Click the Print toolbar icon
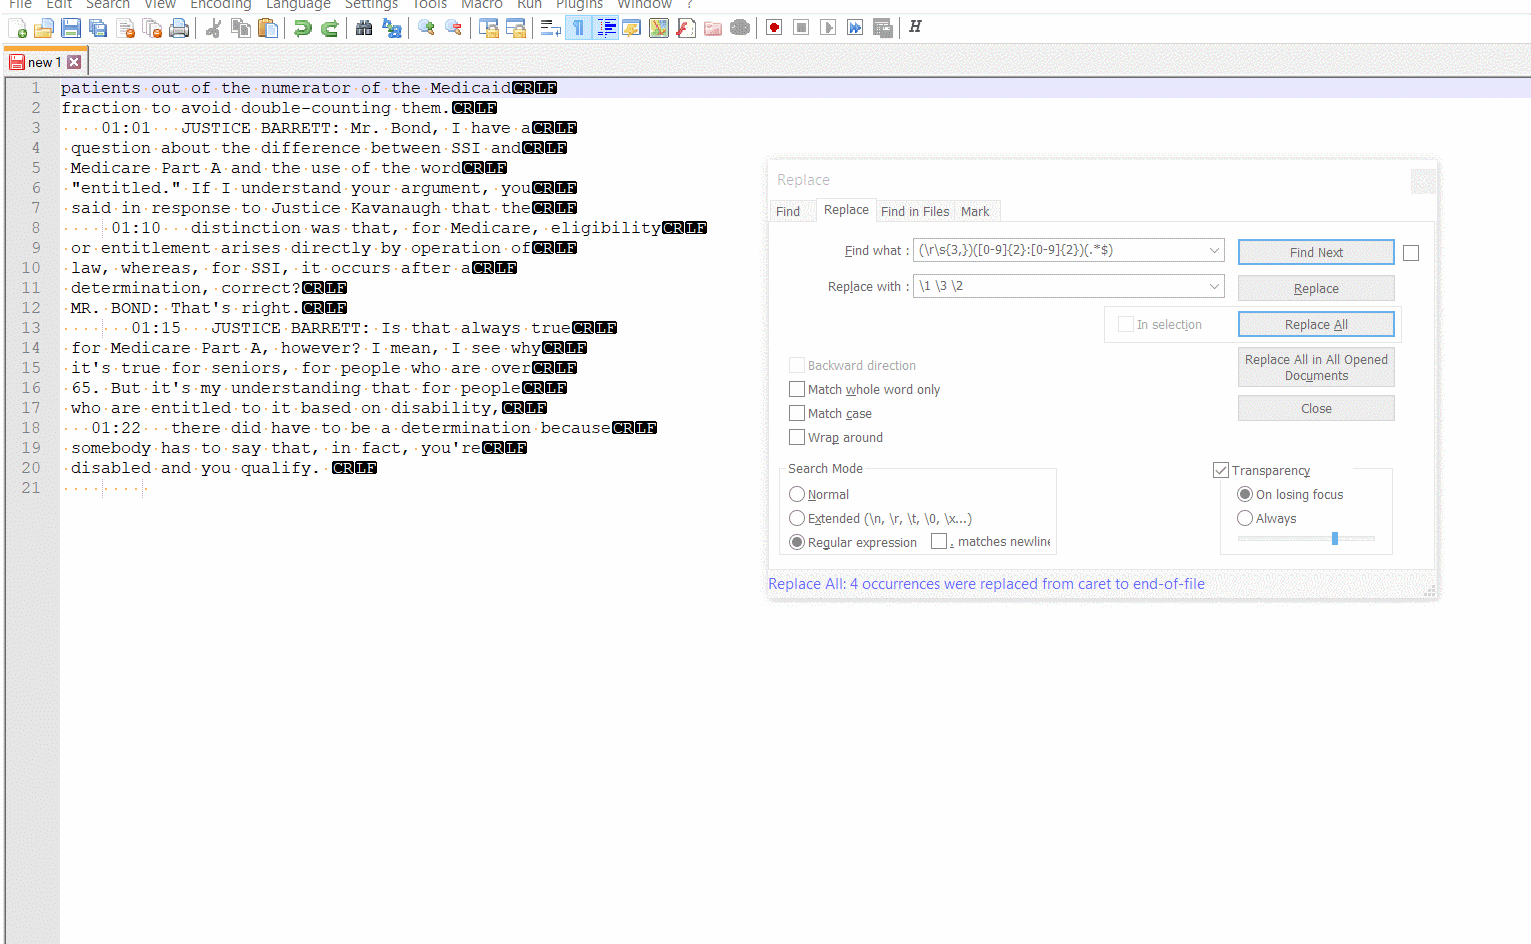 [x=179, y=28]
